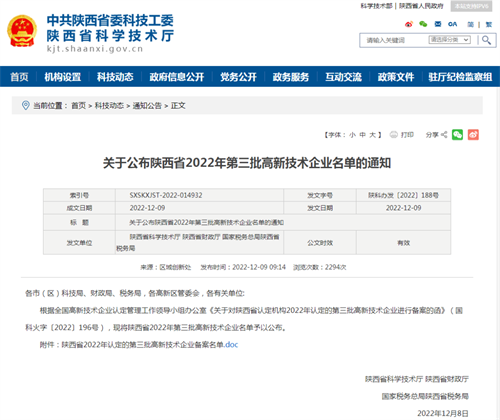Share article via green WeChat icon
The height and width of the screenshot is (420, 500).
(457, 135)
